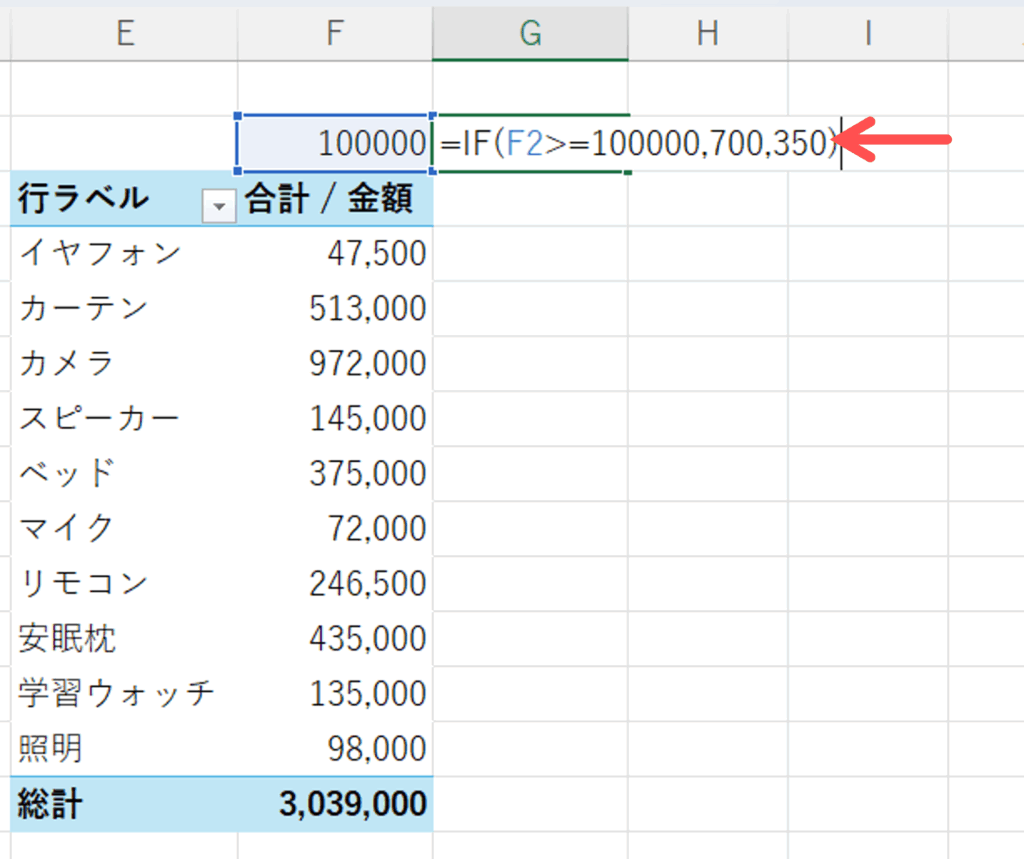Select column I header
The width and height of the screenshot is (1024, 859).
pyautogui.click(x=867, y=33)
